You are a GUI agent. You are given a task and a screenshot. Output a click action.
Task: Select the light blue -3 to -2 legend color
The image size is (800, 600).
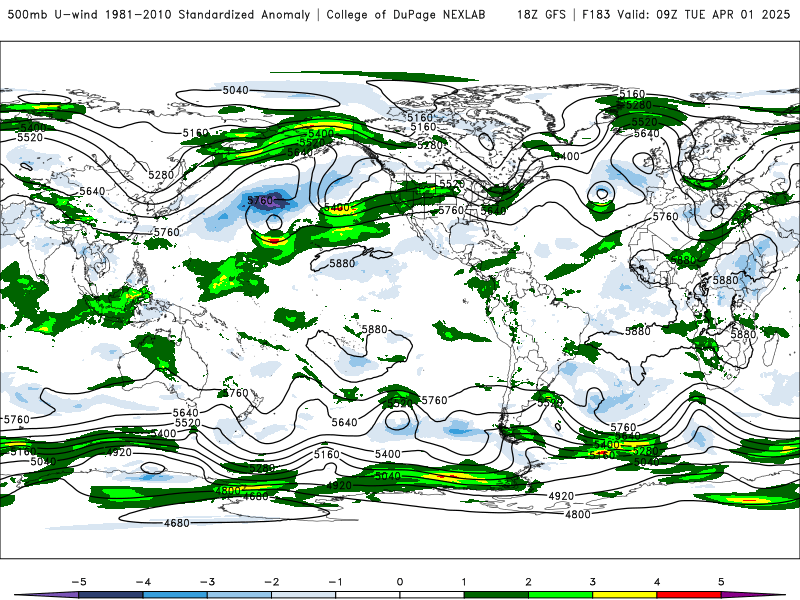[x=239, y=595]
